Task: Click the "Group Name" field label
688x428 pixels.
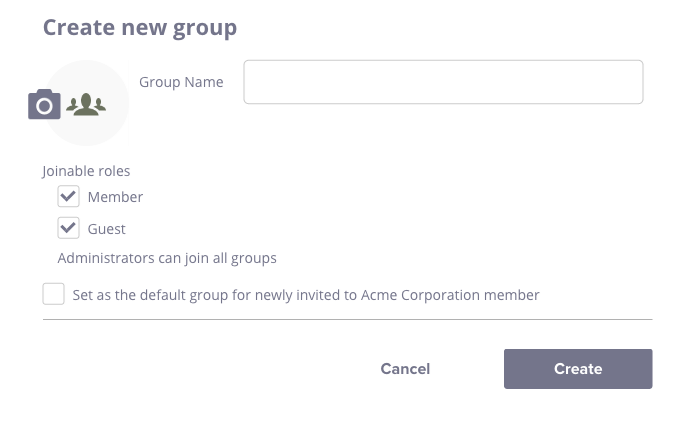Action: [181, 82]
